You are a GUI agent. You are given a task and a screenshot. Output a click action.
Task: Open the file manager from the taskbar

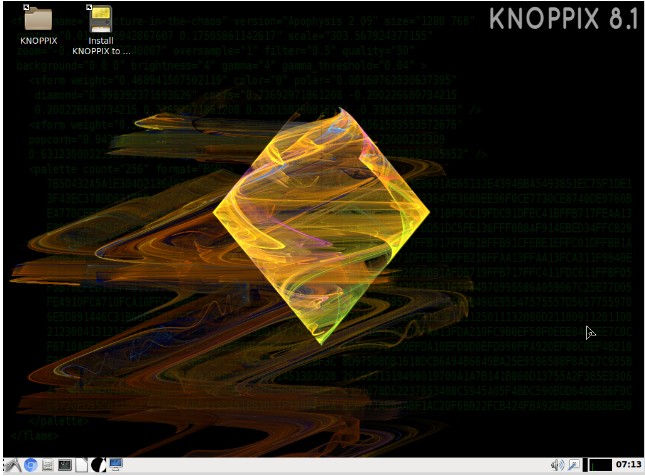pyautogui.click(x=48, y=465)
